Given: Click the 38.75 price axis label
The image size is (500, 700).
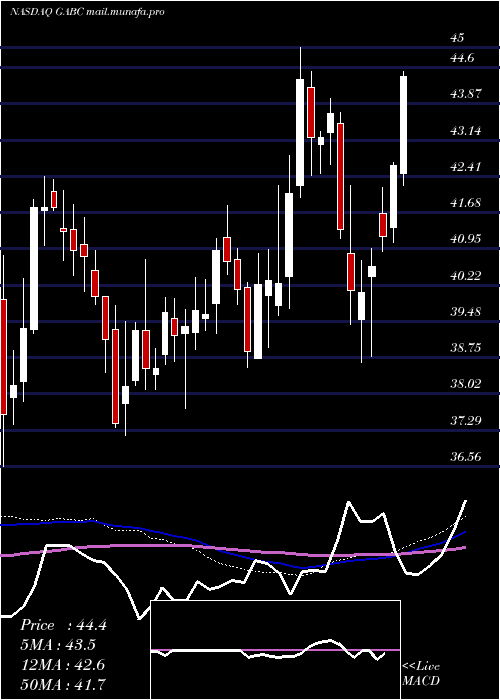Looking at the screenshot, I should tap(466, 347).
